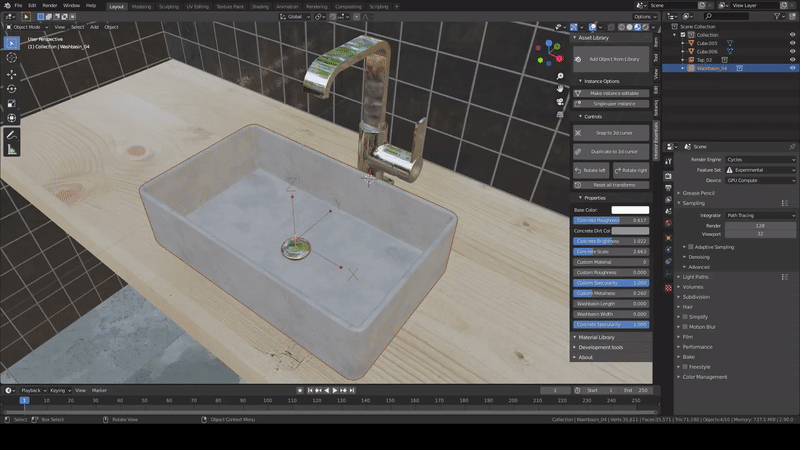Image resolution: width=800 pixels, height=450 pixels.
Task: Hide Washbasin_04 in the outliner
Action: click(x=792, y=68)
